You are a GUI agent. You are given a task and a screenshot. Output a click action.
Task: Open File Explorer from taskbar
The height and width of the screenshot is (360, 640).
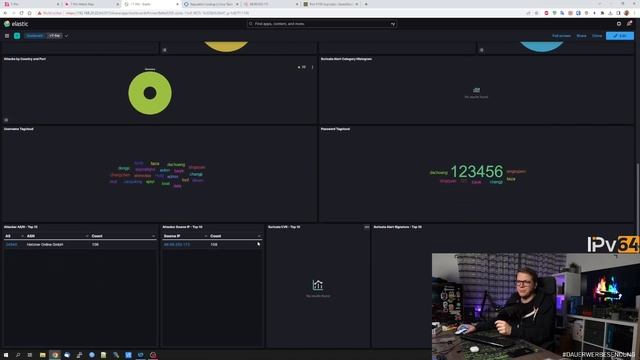pyautogui.click(x=42, y=355)
